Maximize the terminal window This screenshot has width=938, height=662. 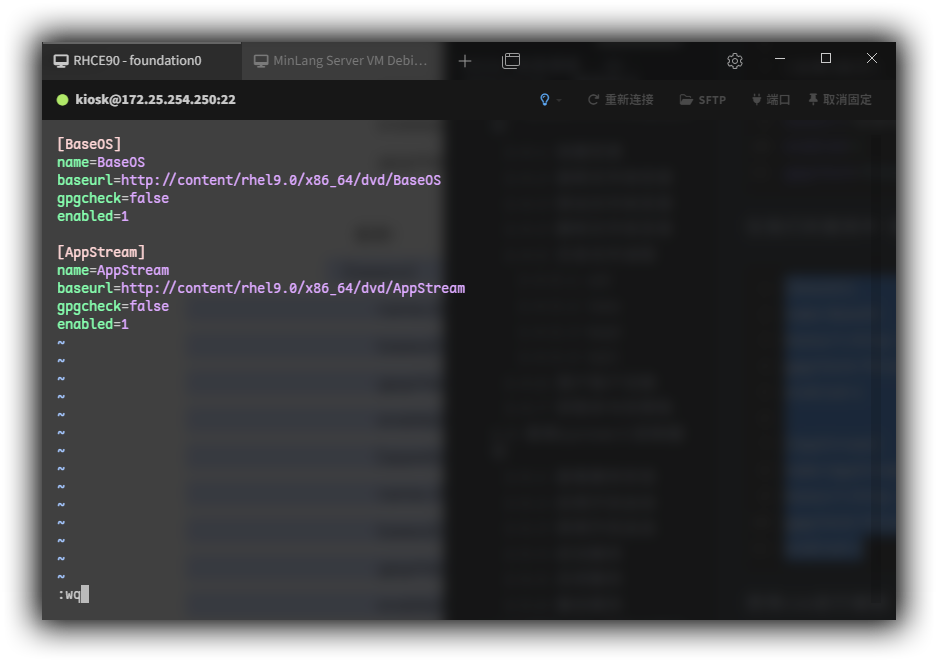point(826,59)
